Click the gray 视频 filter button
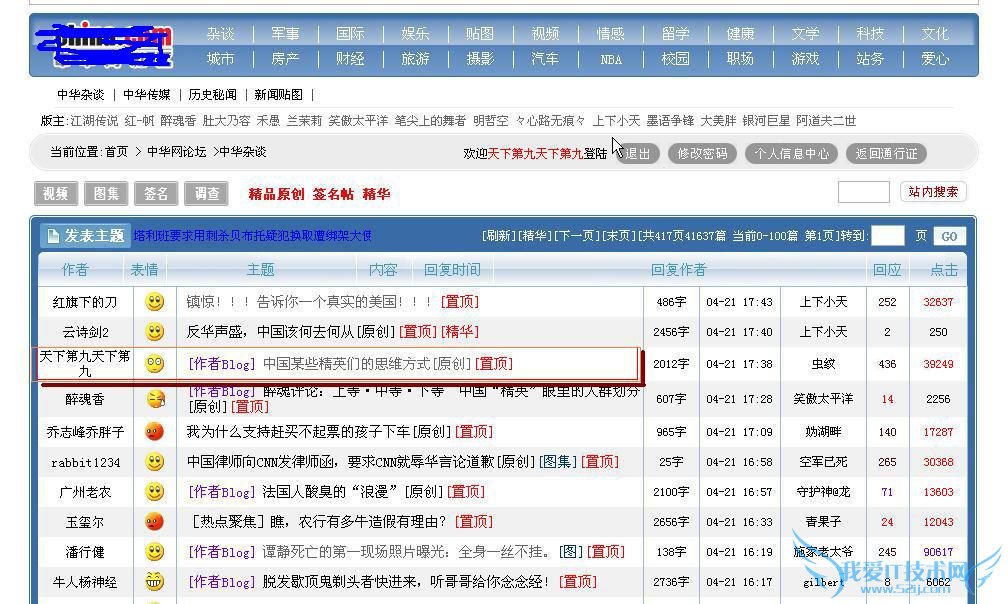Image resolution: width=1008 pixels, height=604 pixels. [x=55, y=193]
